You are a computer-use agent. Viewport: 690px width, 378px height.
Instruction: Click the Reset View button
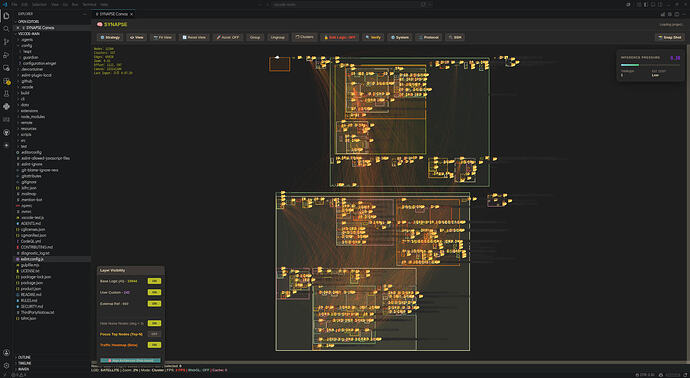(x=194, y=37)
